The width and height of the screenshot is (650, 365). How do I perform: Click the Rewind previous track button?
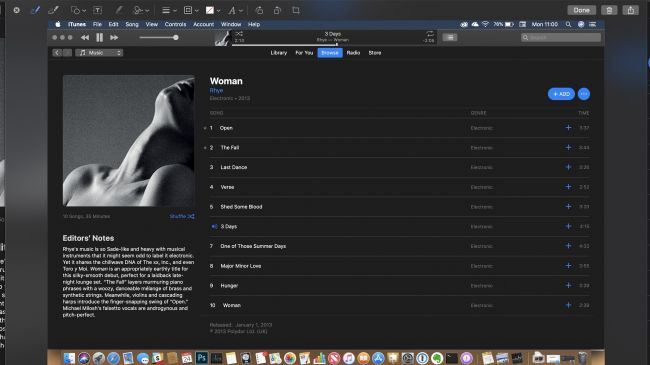coord(85,37)
